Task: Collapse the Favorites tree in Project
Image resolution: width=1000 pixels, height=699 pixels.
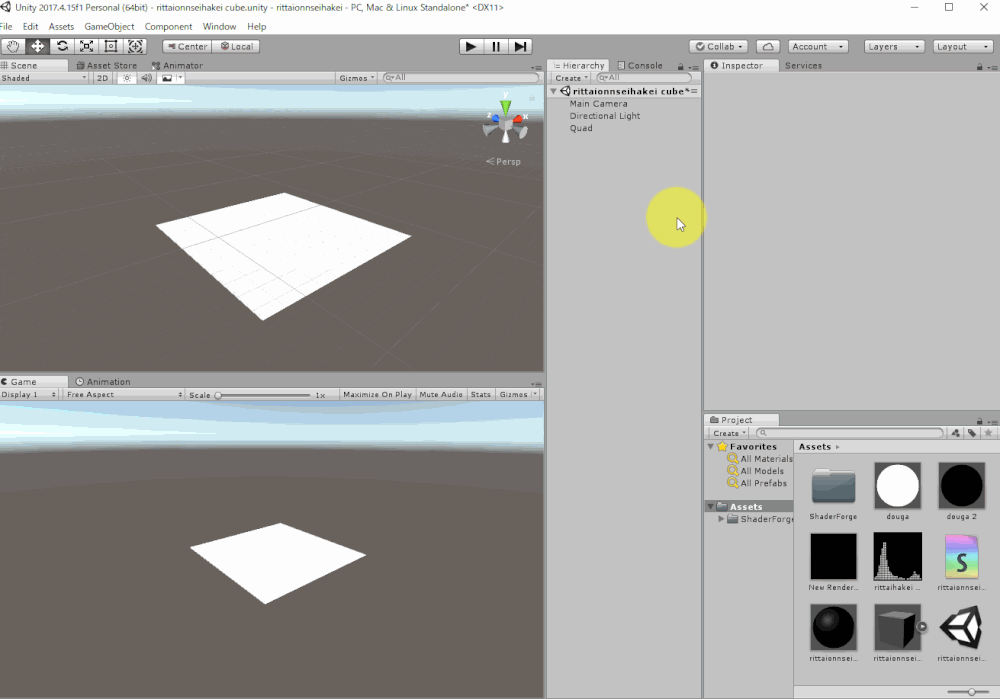Action: click(710, 446)
